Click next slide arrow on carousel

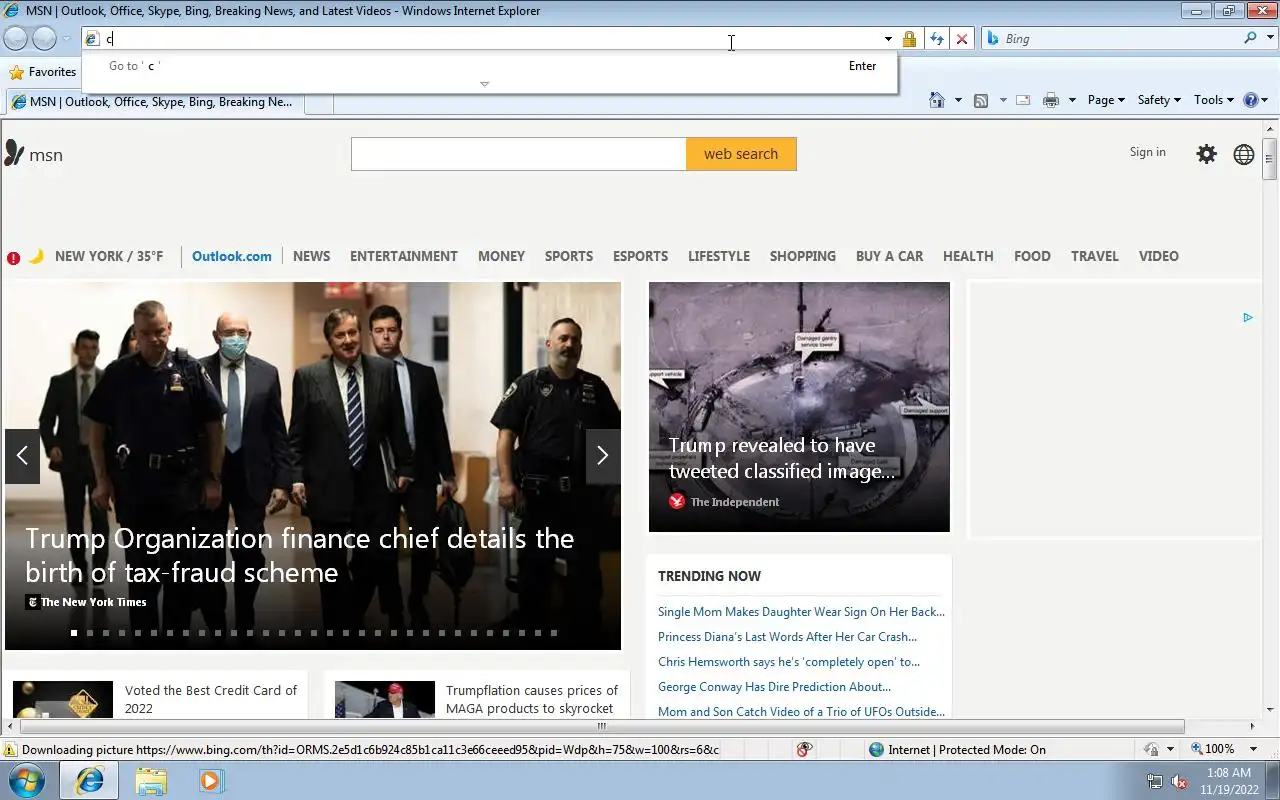[x=602, y=456]
